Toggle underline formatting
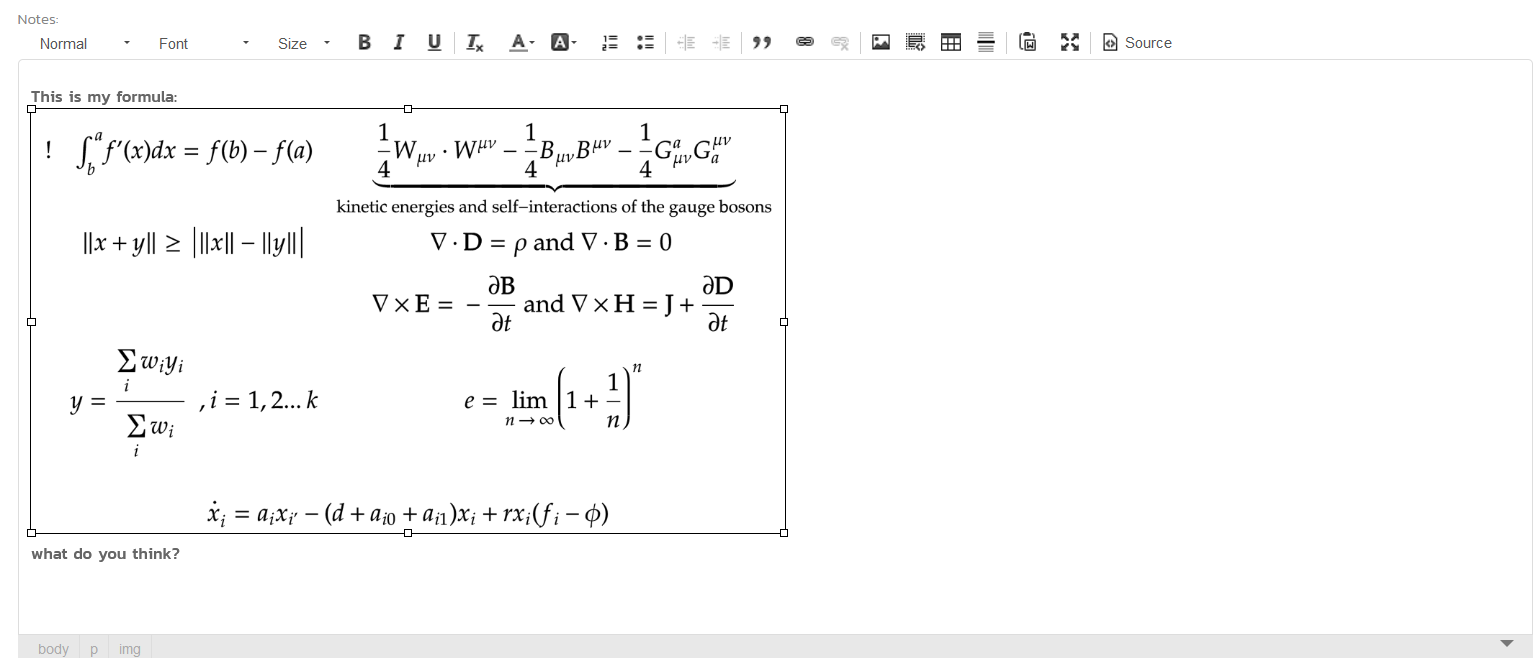 tap(434, 43)
